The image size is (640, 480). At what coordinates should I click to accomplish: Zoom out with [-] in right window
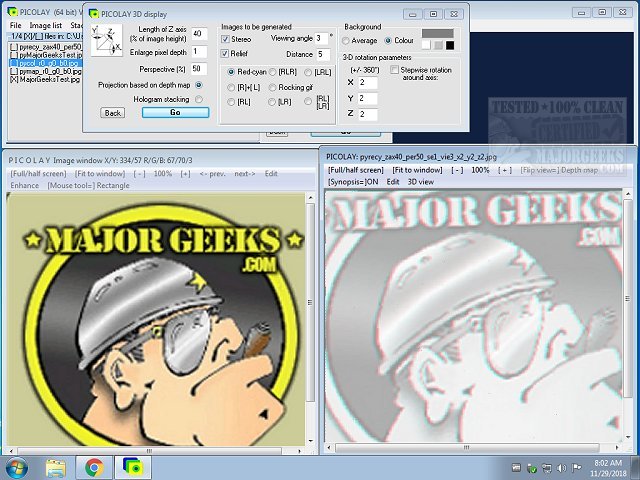click(457, 170)
